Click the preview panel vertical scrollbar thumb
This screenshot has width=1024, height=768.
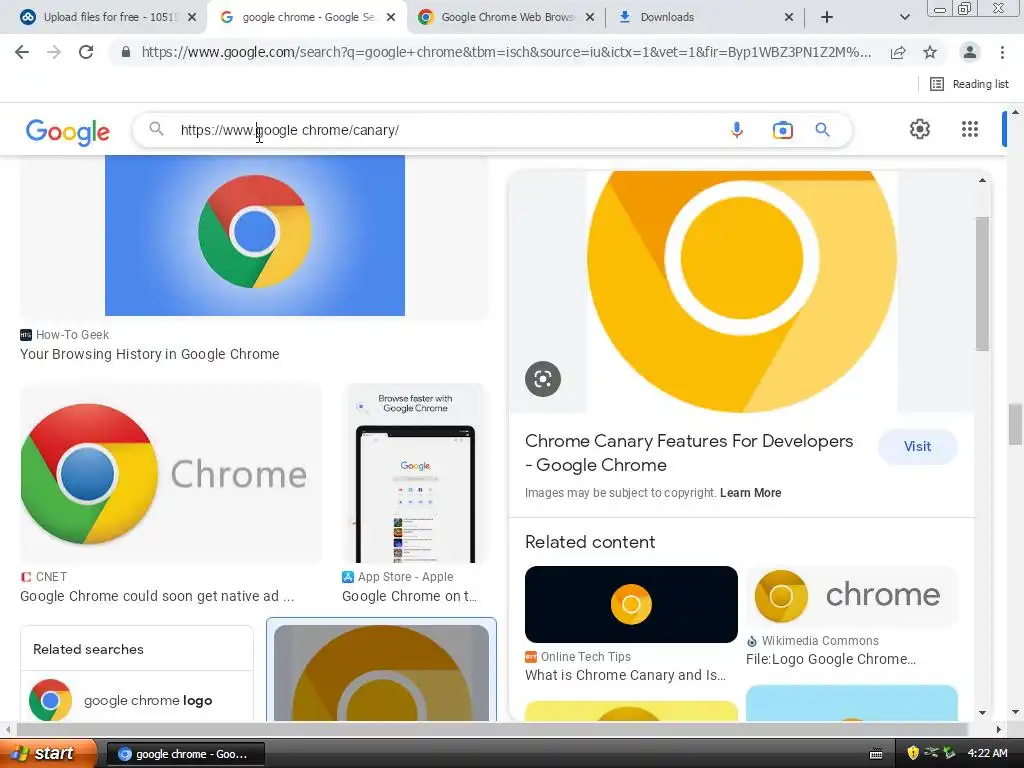tap(982, 283)
